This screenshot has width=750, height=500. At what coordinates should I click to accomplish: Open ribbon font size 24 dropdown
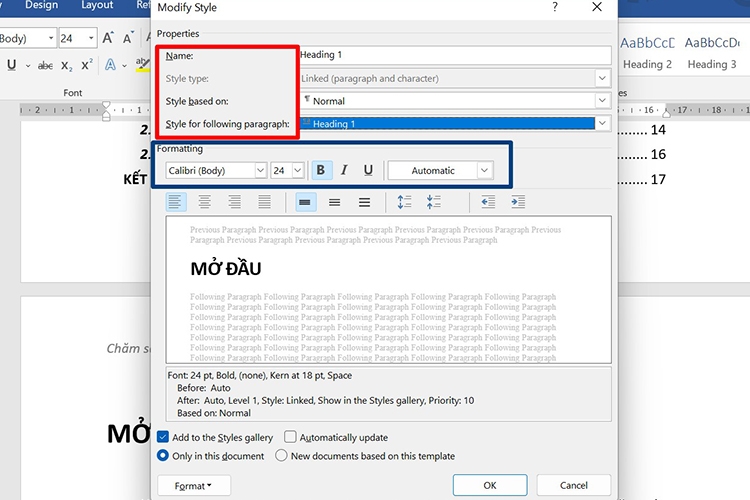(x=91, y=38)
